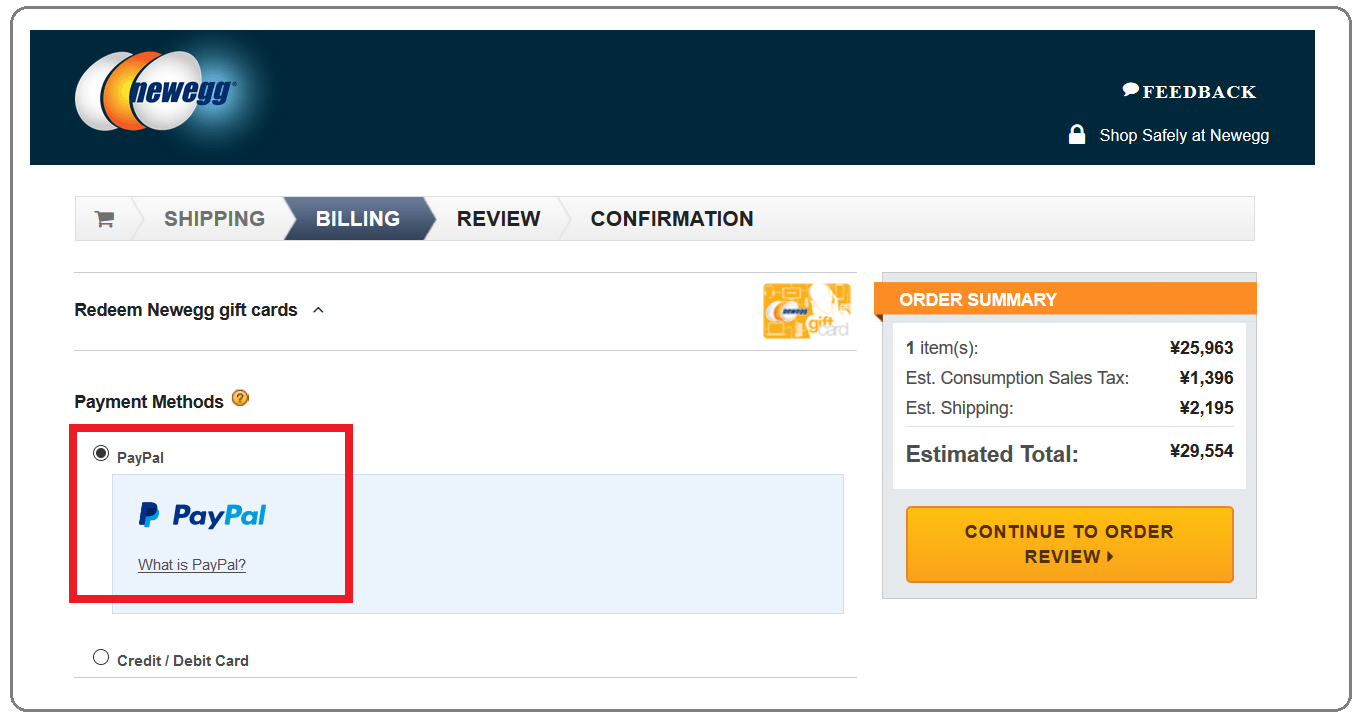Select the PayPal radio button

click(101, 454)
